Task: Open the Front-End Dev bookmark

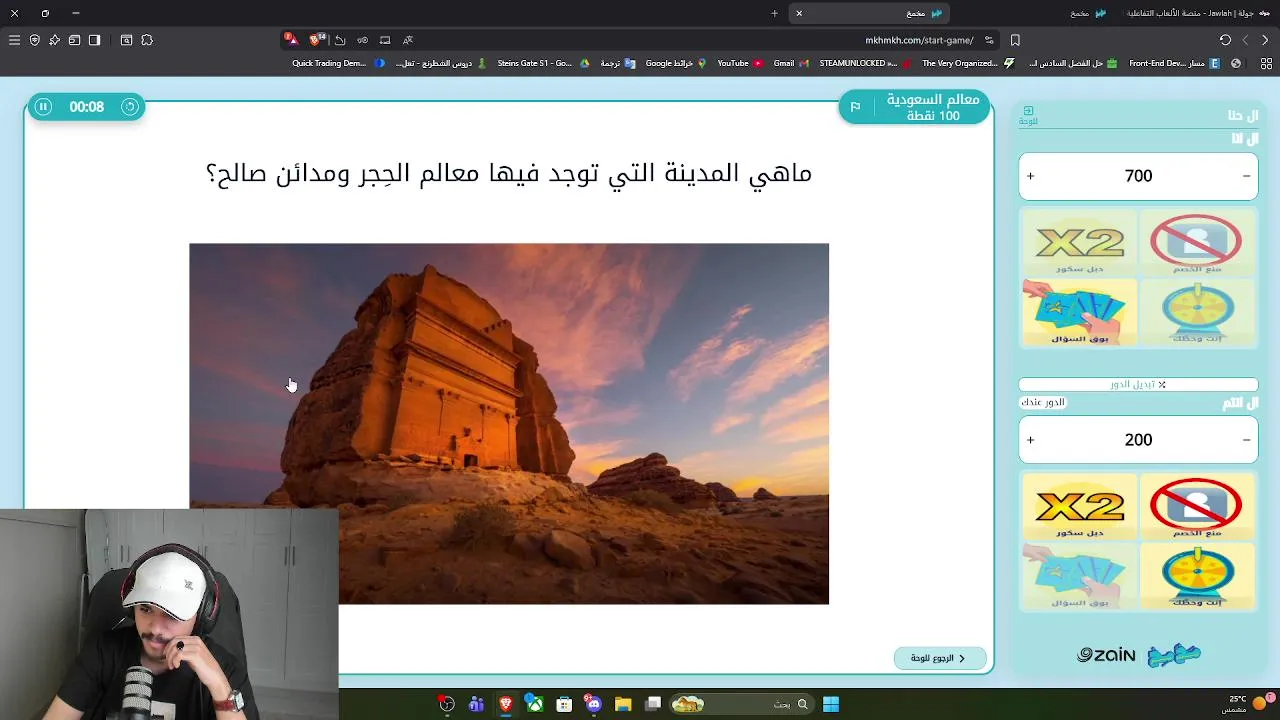Action: coord(1174,63)
